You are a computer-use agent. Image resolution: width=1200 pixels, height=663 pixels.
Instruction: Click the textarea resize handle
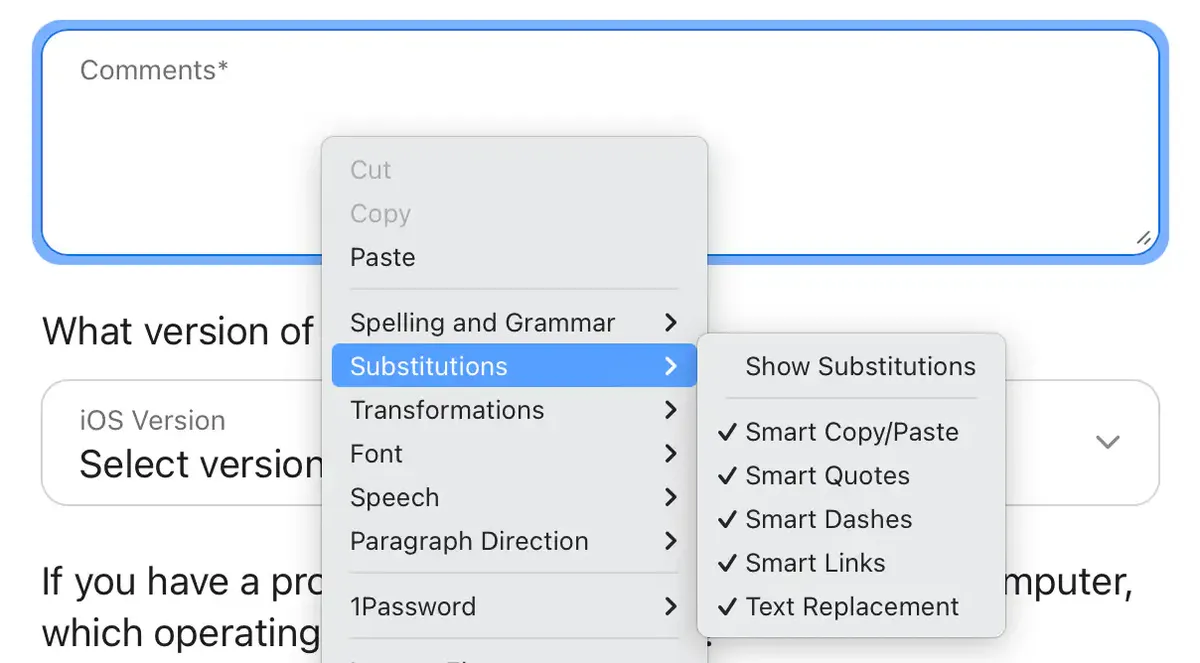click(x=1143, y=240)
